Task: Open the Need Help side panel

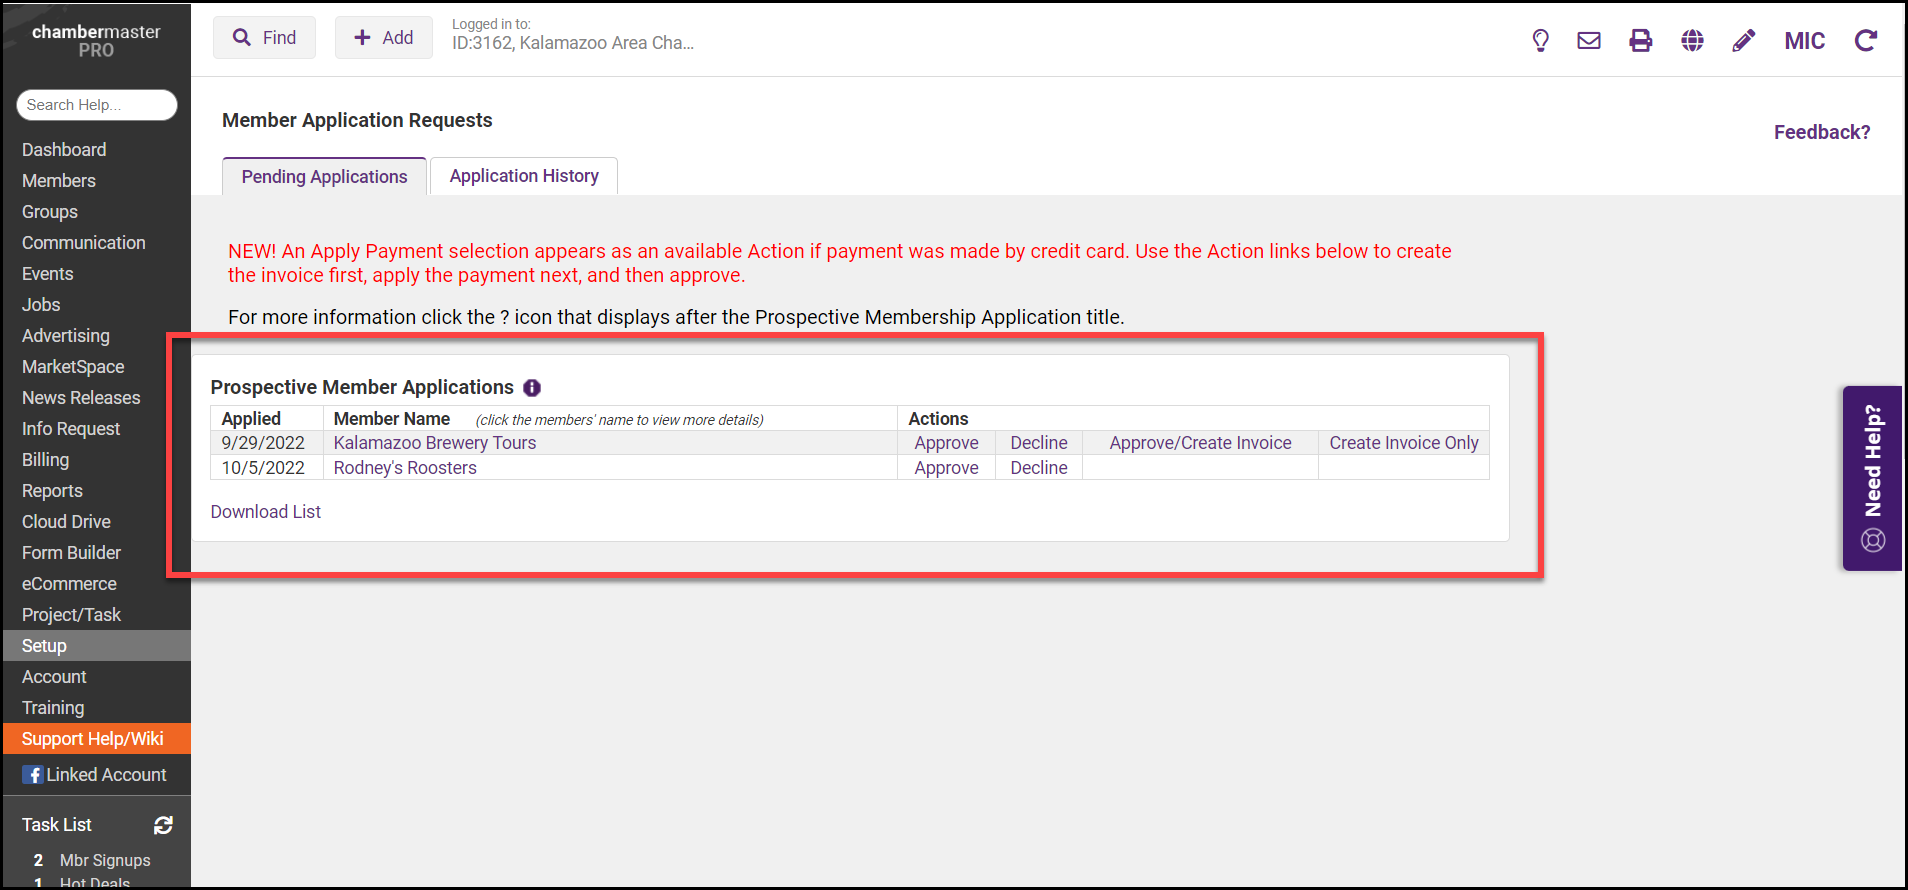Action: pos(1872,478)
